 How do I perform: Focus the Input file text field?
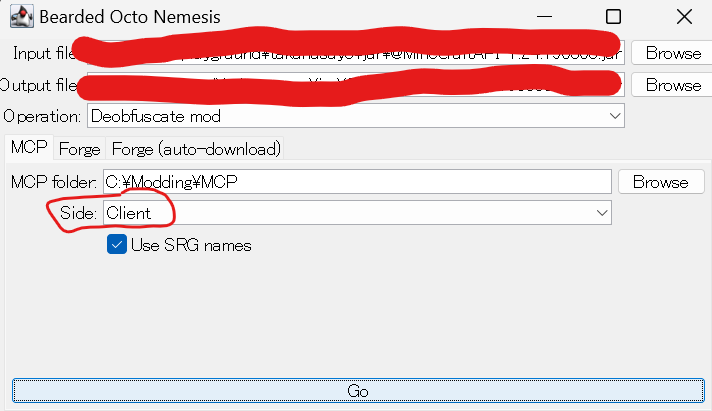355,53
